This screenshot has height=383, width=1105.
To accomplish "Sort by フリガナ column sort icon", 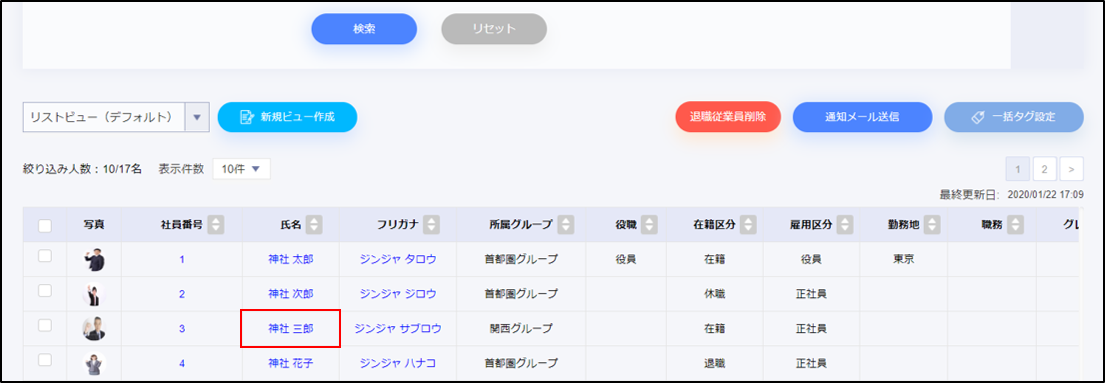I will click(x=432, y=225).
